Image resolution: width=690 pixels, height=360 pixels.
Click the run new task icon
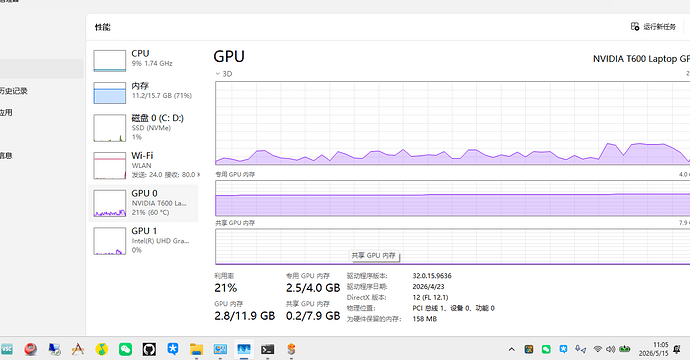pyautogui.click(x=635, y=27)
